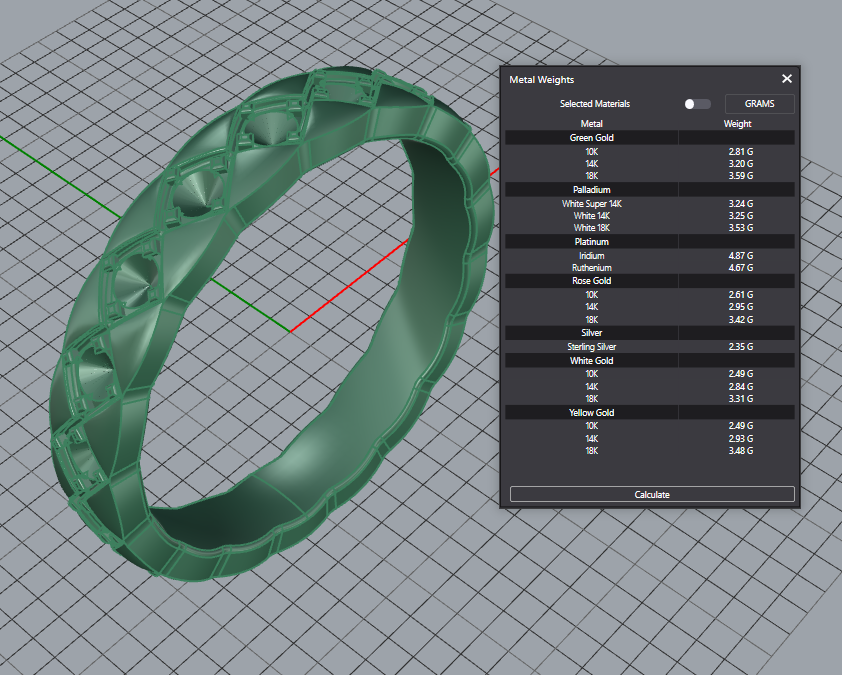Select the Rose Gold group row
The image size is (842, 675).
point(591,281)
